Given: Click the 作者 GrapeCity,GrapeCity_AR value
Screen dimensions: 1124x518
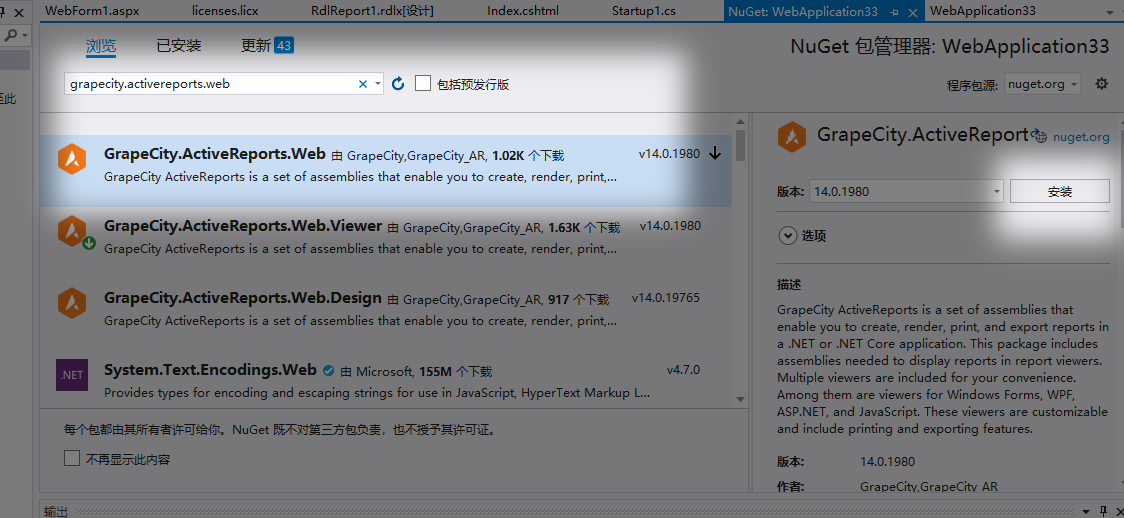Looking at the screenshot, I should coord(929,487).
